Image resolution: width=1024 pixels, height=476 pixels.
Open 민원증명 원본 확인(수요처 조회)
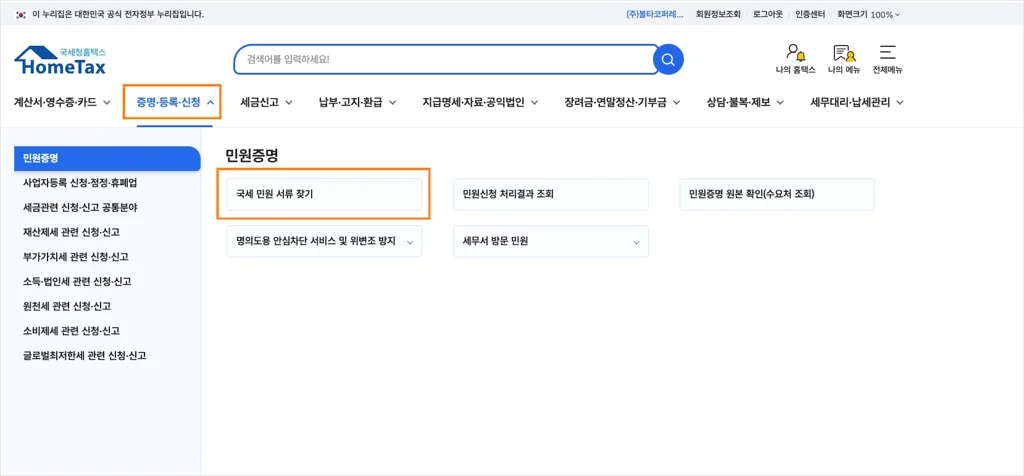coord(777,194)
